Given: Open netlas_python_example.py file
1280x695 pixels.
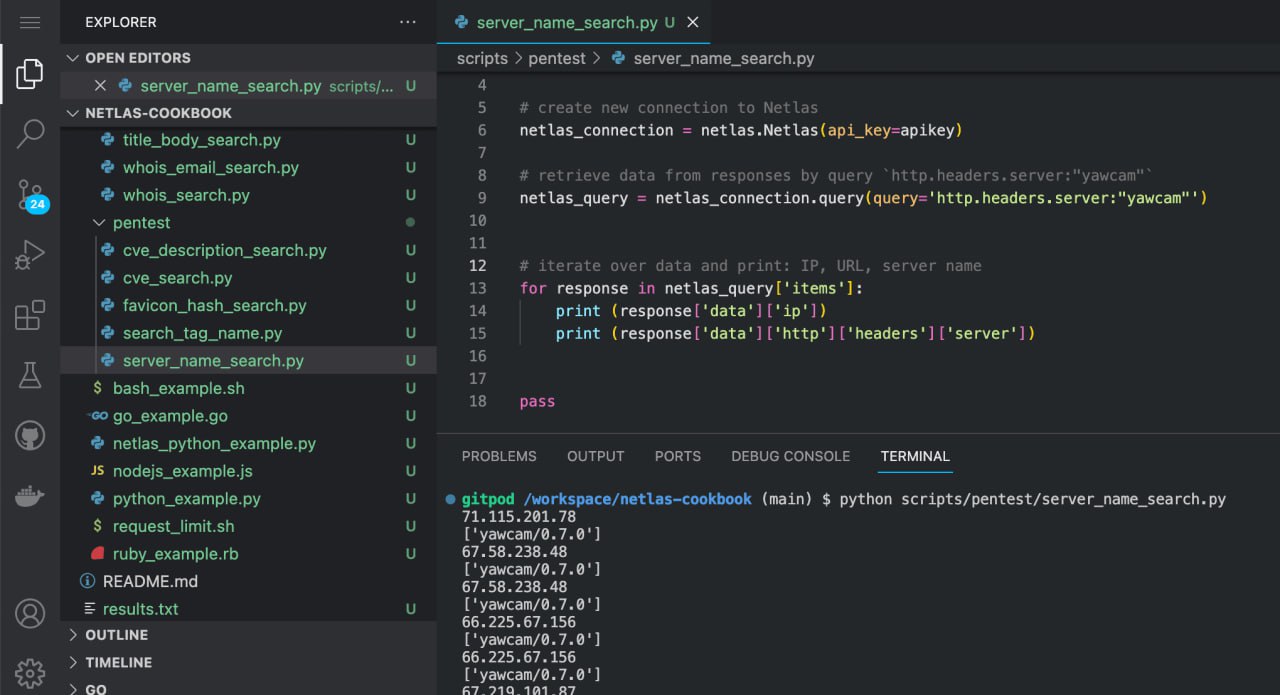Looking at the screenshot, I should pyautogui.click(x=248, y=443).
